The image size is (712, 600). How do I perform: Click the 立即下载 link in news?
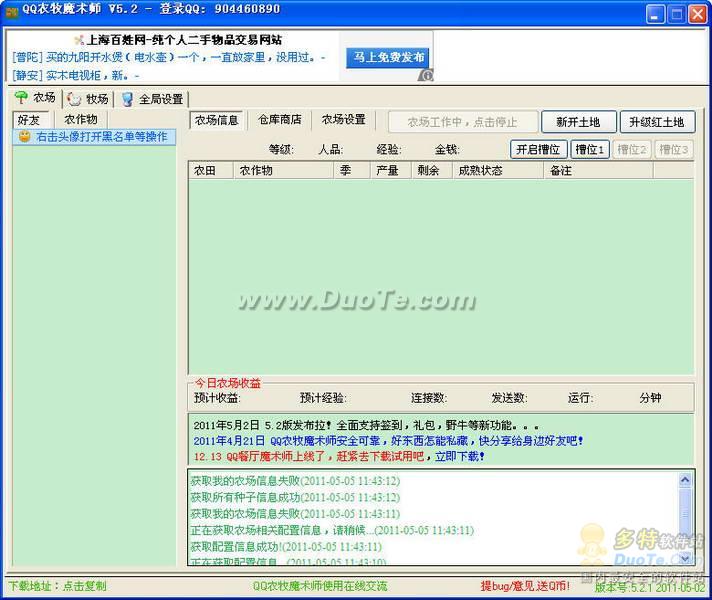point(460,456)
